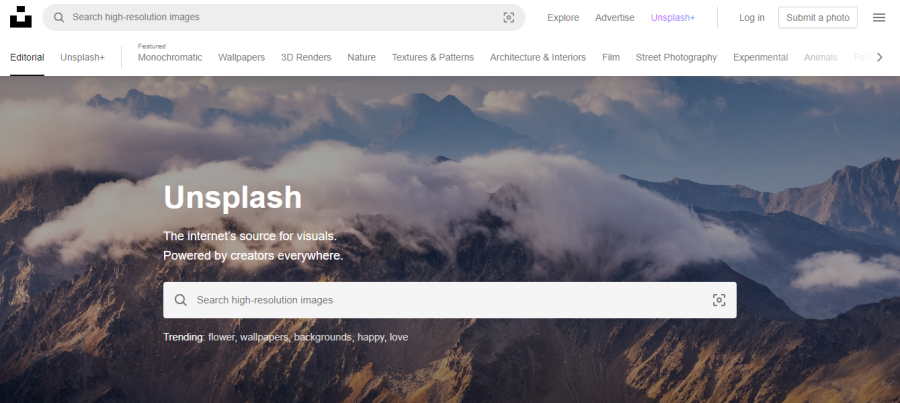Focus the top search high-resolution images field
900x403 pixels.
click(x=284, y=17)
